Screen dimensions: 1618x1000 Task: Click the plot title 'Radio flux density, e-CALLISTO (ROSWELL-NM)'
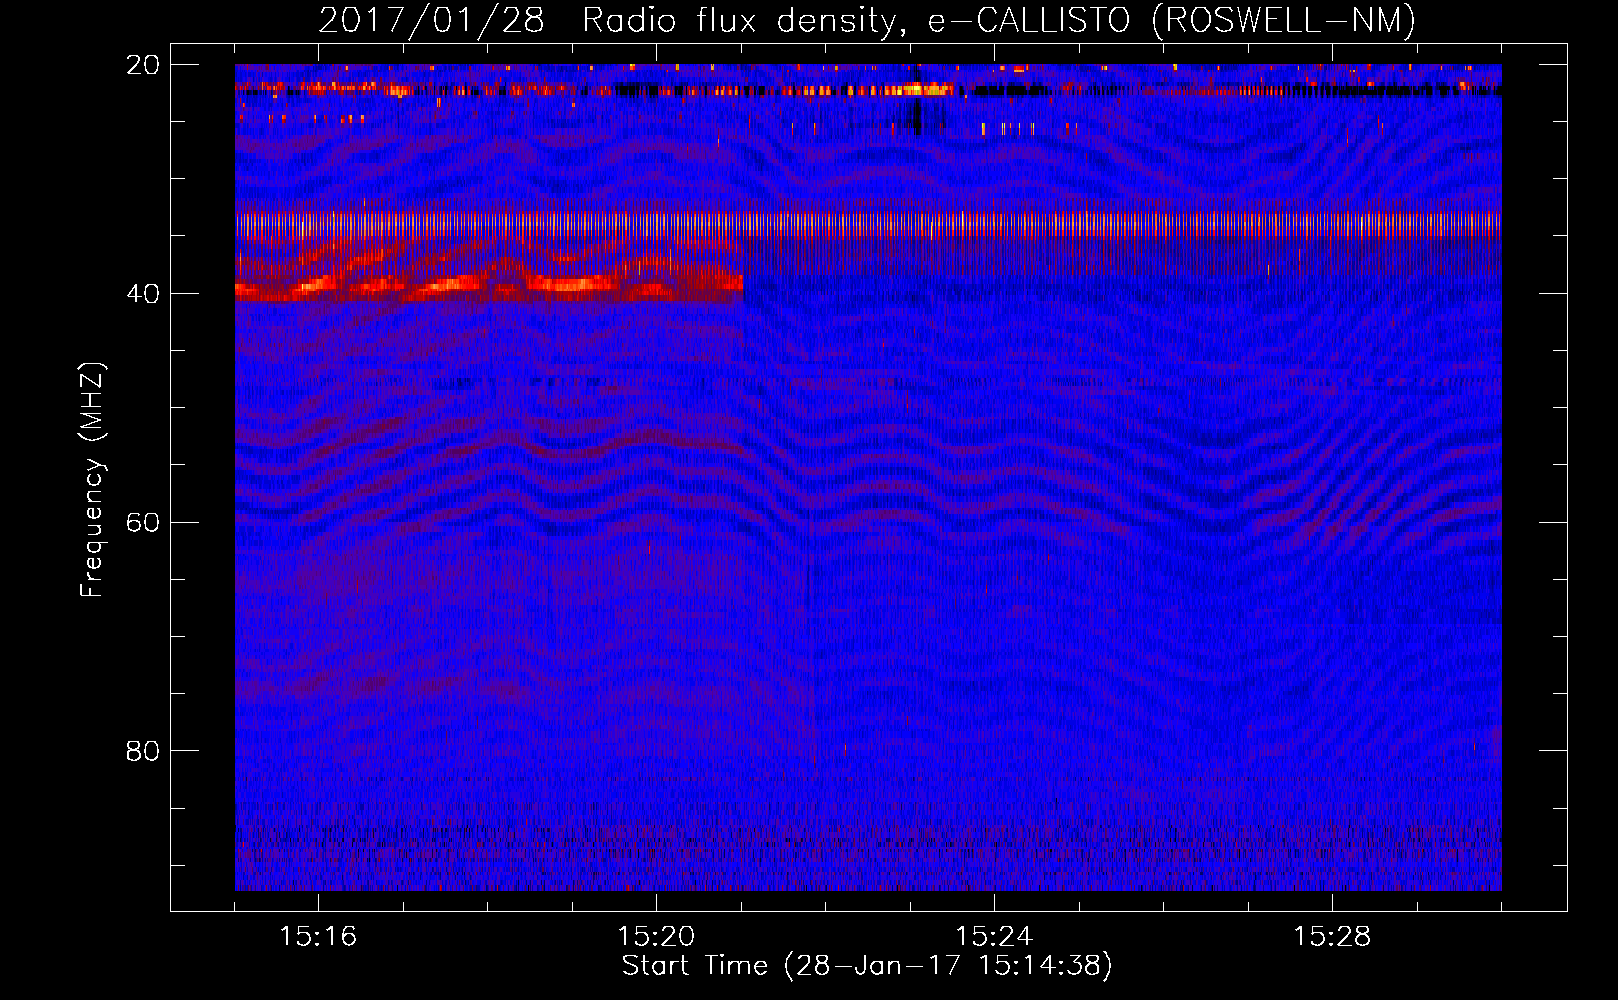coord(999,21)
